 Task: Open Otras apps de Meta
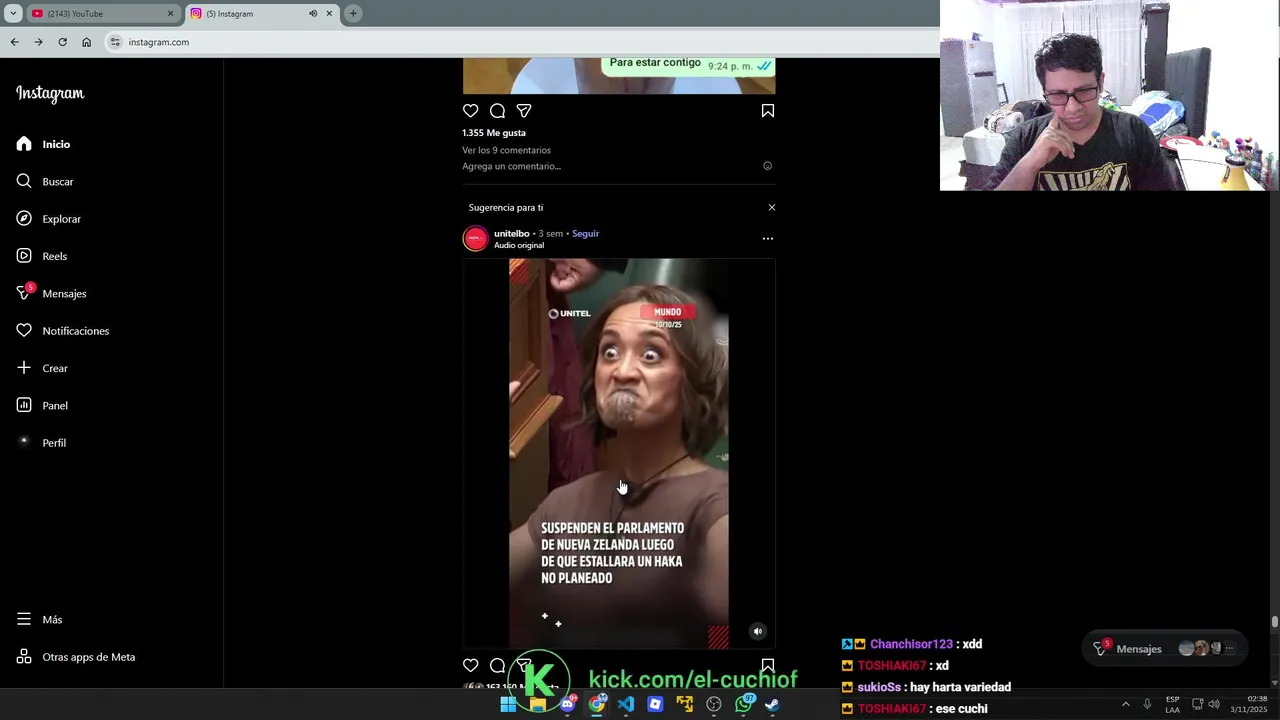coord(76,657)
